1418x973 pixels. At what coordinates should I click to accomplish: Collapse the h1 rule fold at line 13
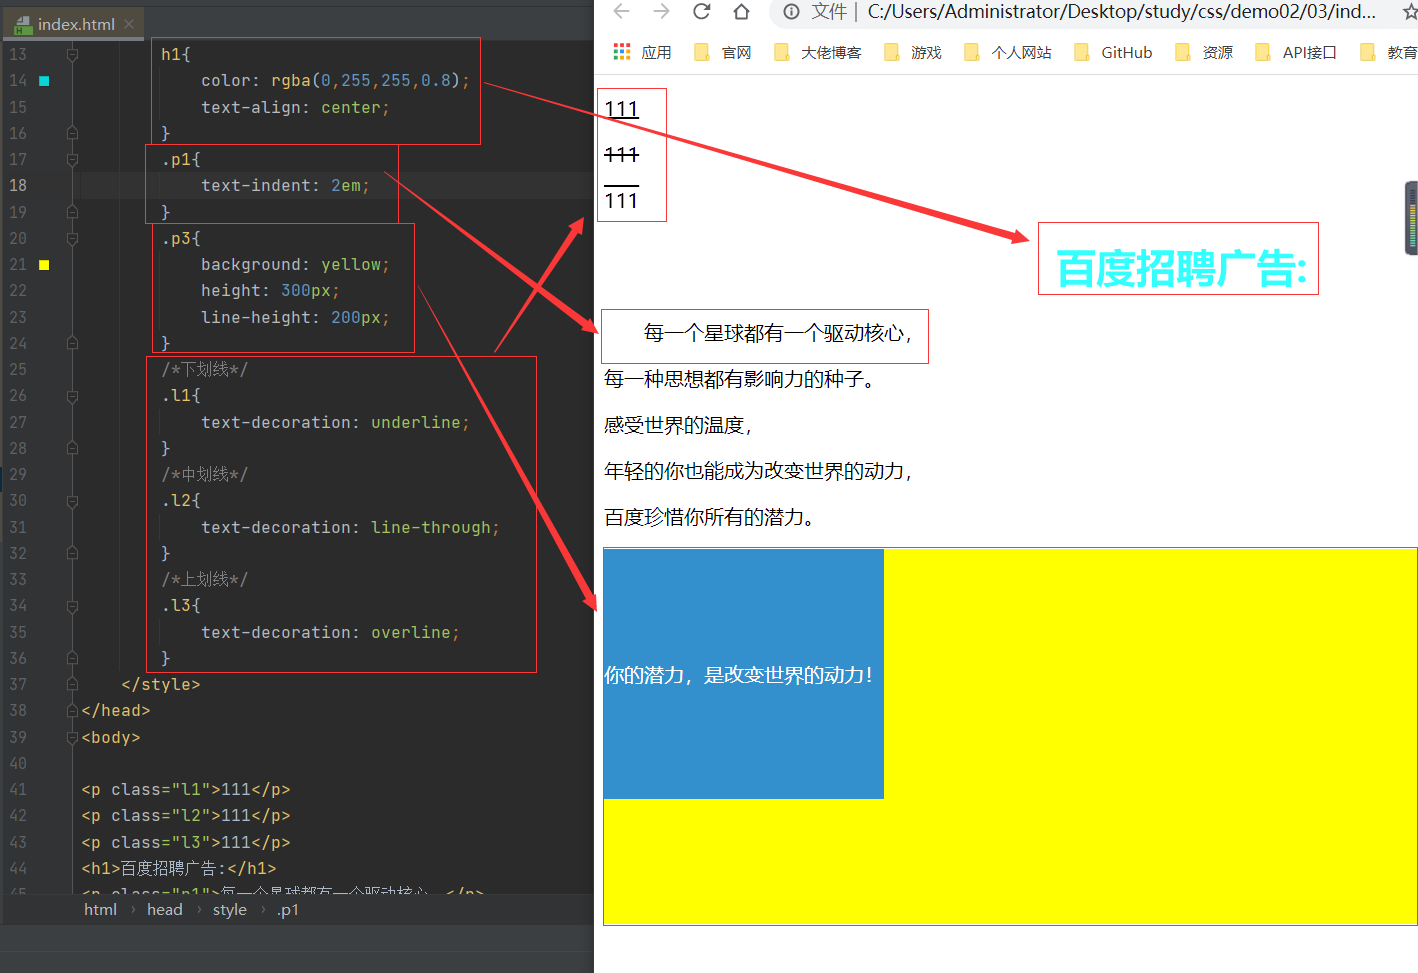72,54
